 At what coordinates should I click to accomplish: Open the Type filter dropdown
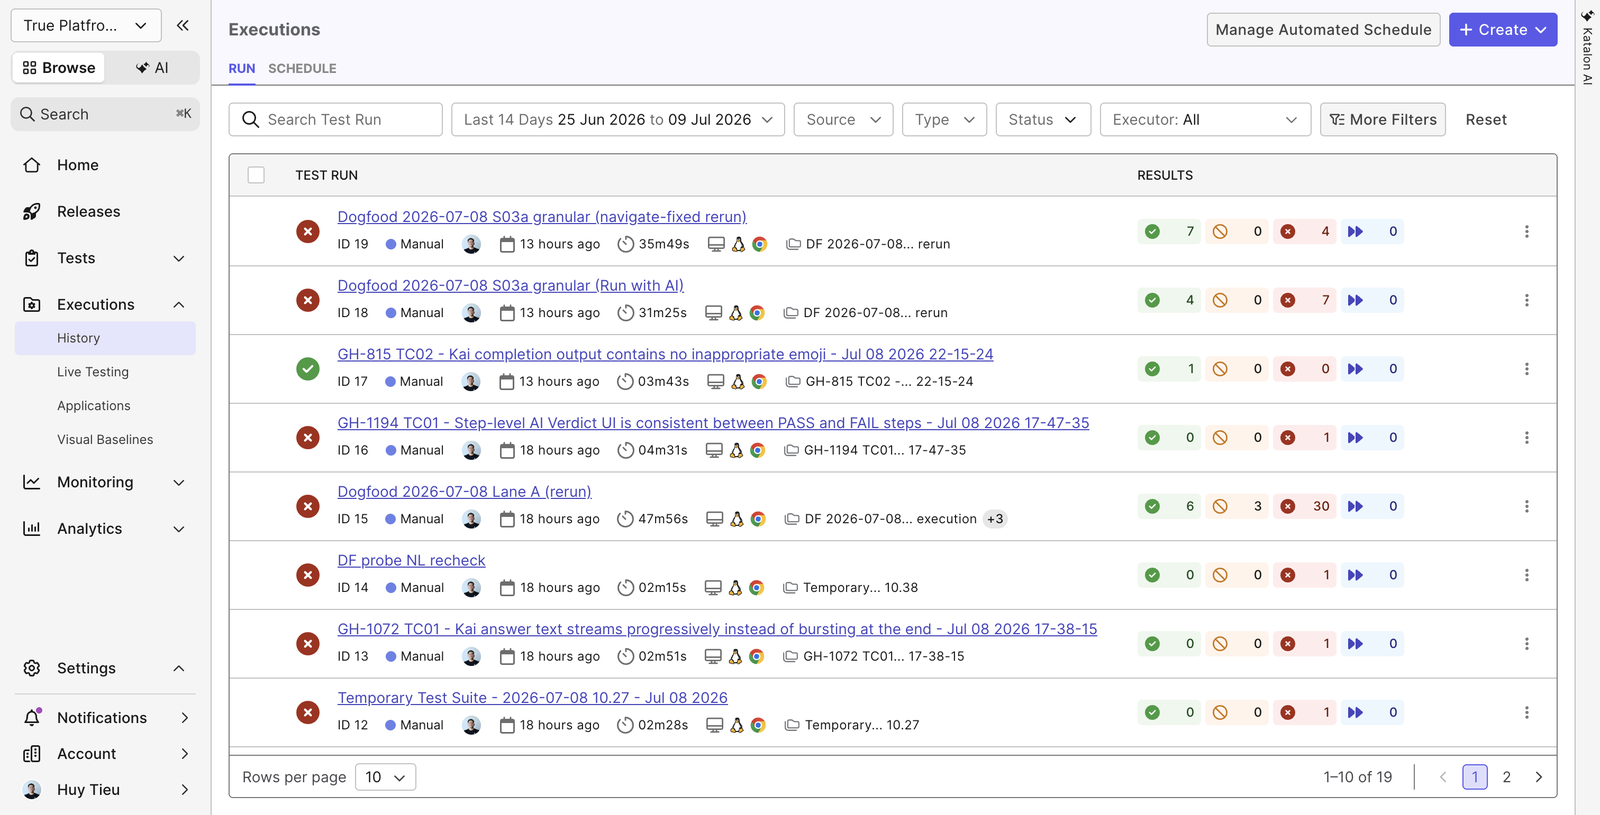944,119
